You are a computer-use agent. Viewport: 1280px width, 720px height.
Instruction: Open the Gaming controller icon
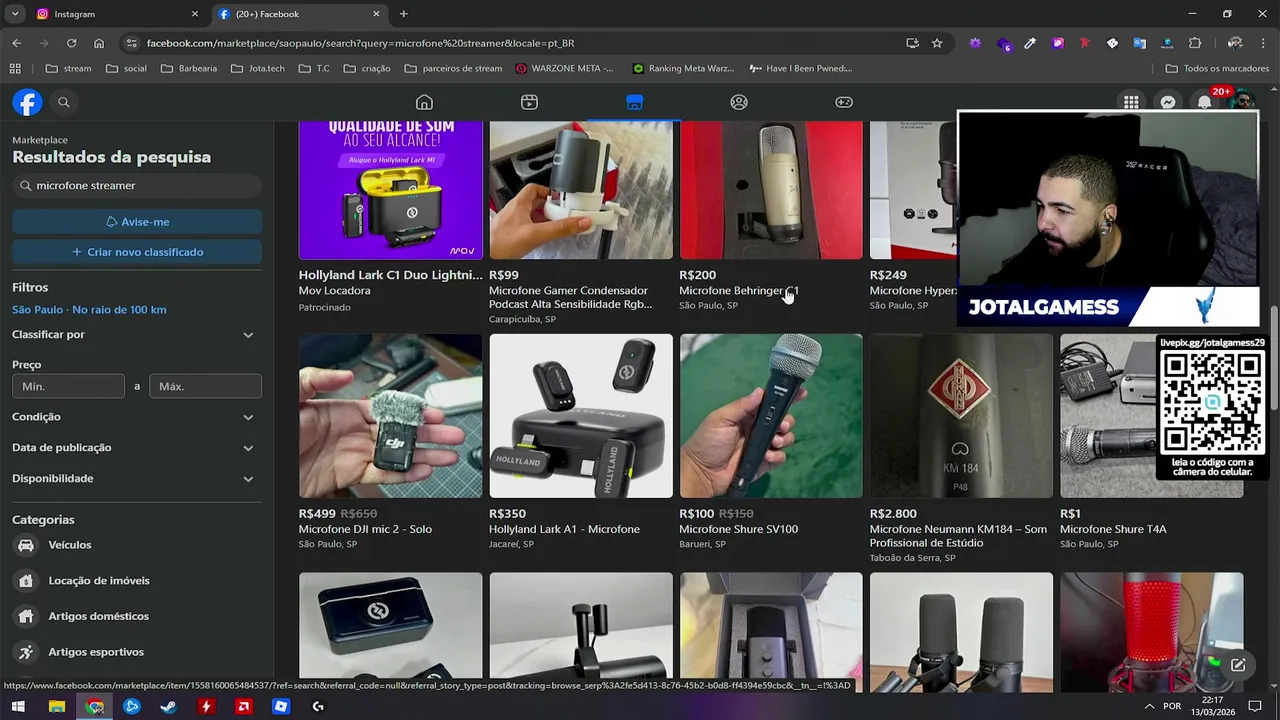844,102
